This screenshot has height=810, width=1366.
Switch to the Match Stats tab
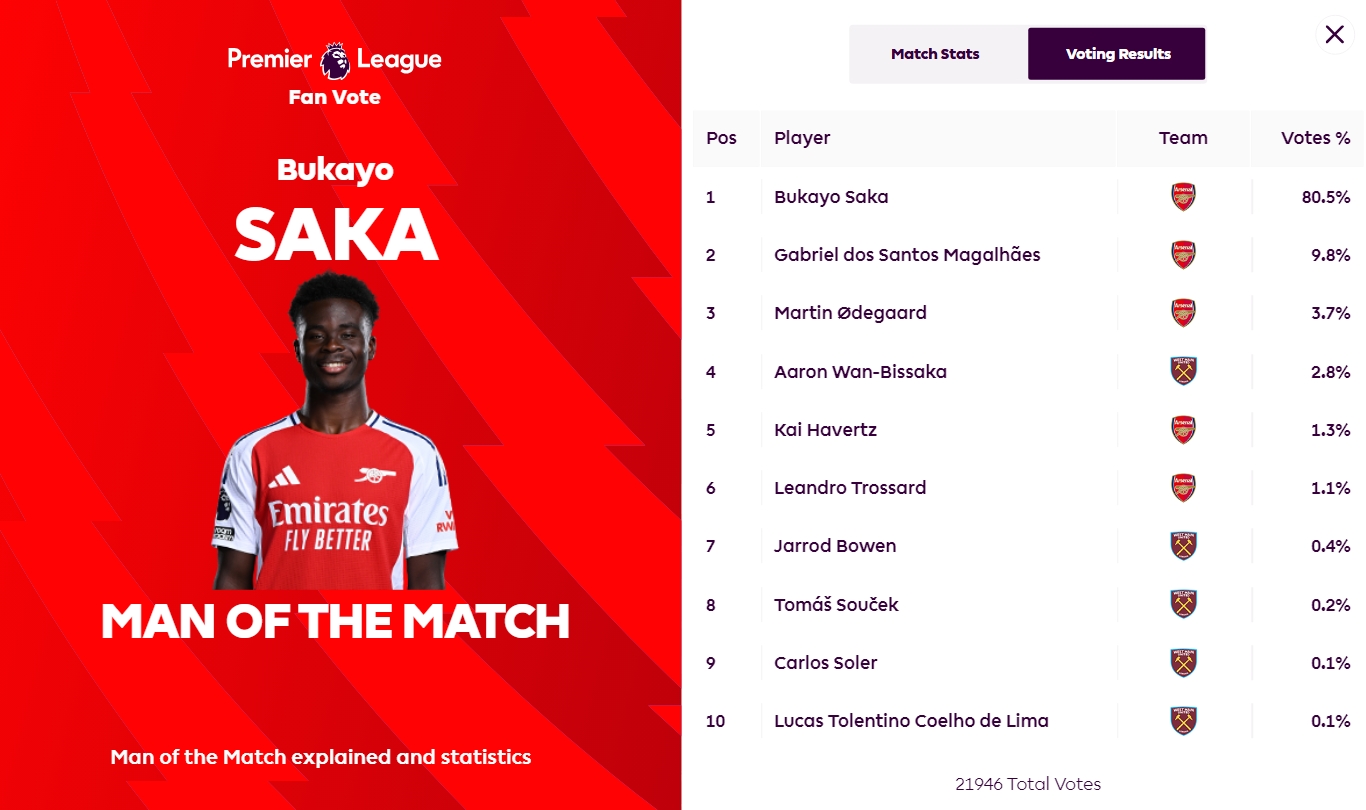coord(935,54)
